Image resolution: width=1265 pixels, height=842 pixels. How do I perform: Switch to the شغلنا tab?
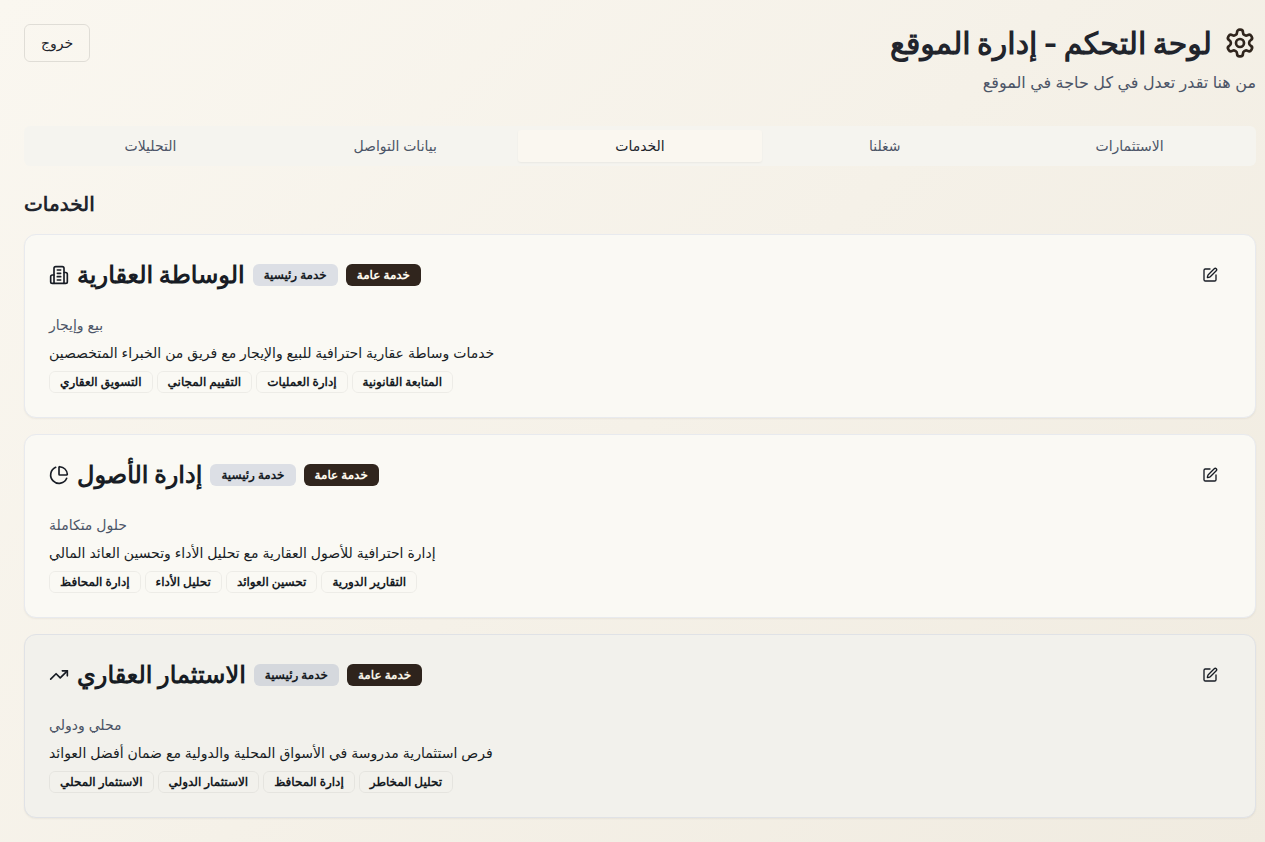(x=884, y=146)
